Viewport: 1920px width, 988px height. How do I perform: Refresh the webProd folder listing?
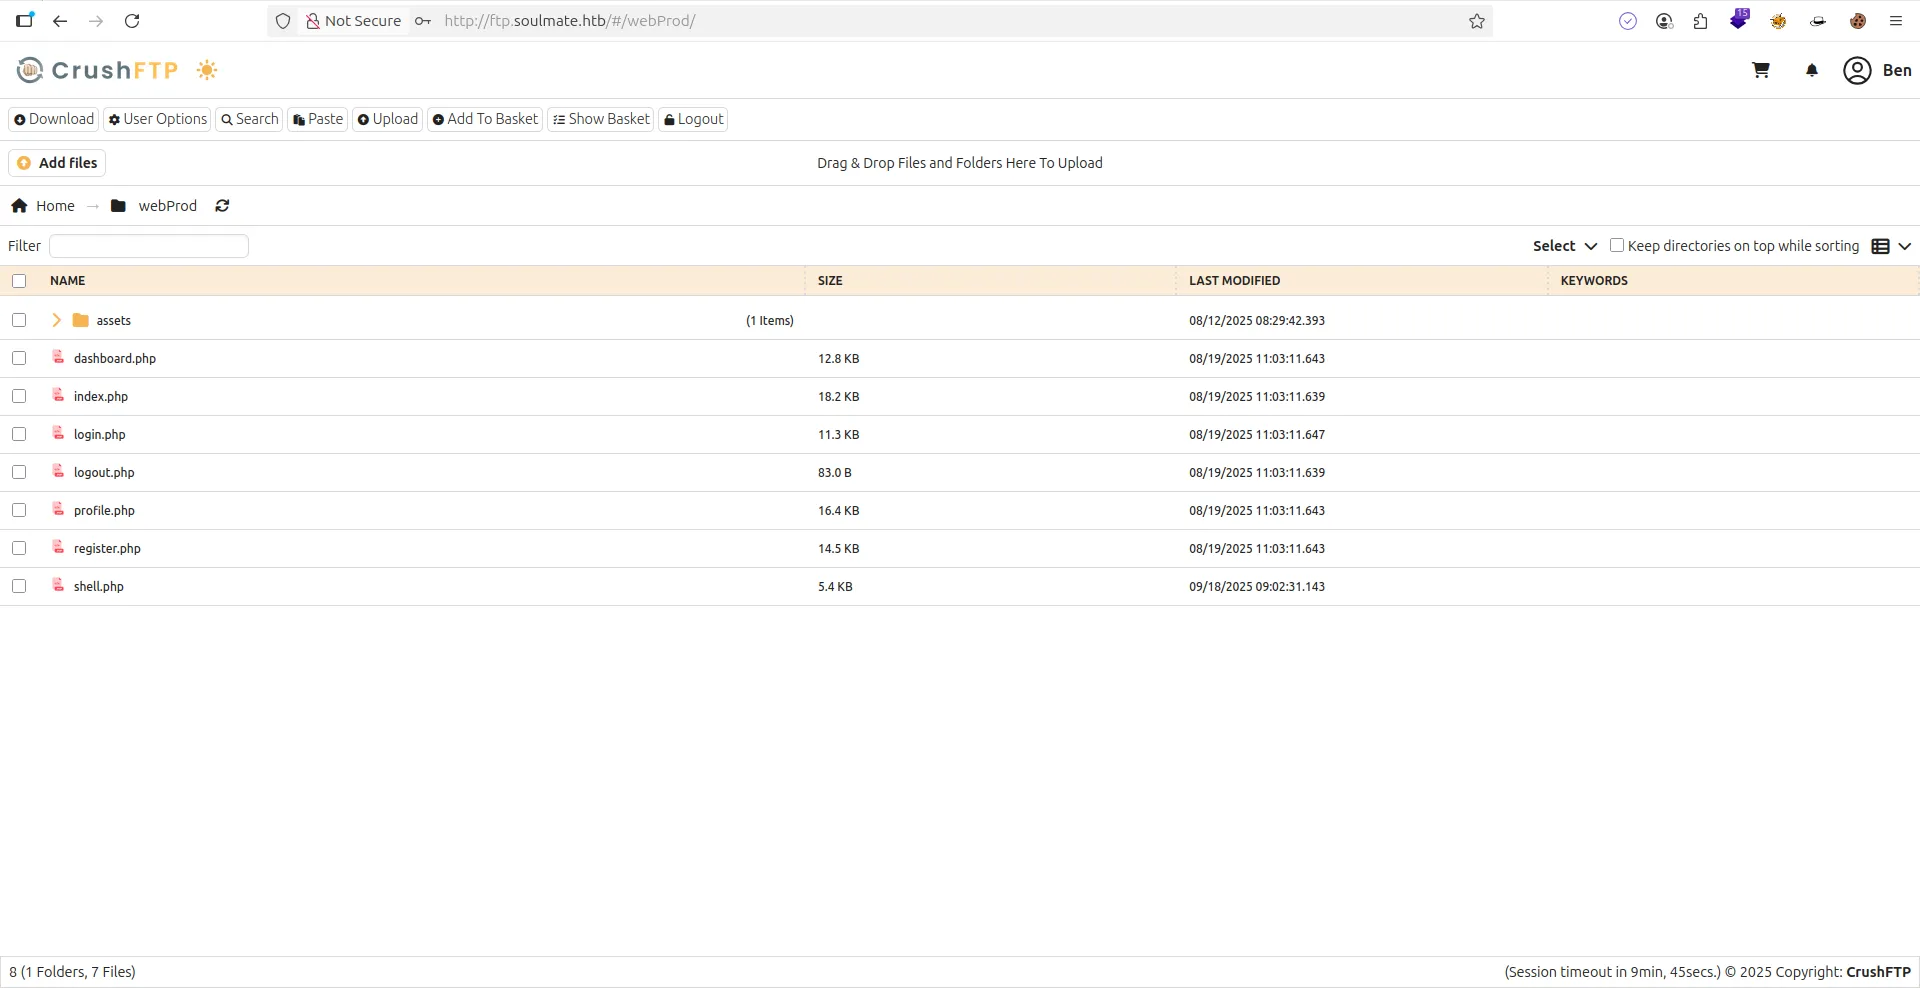click(x=222, y=206)
